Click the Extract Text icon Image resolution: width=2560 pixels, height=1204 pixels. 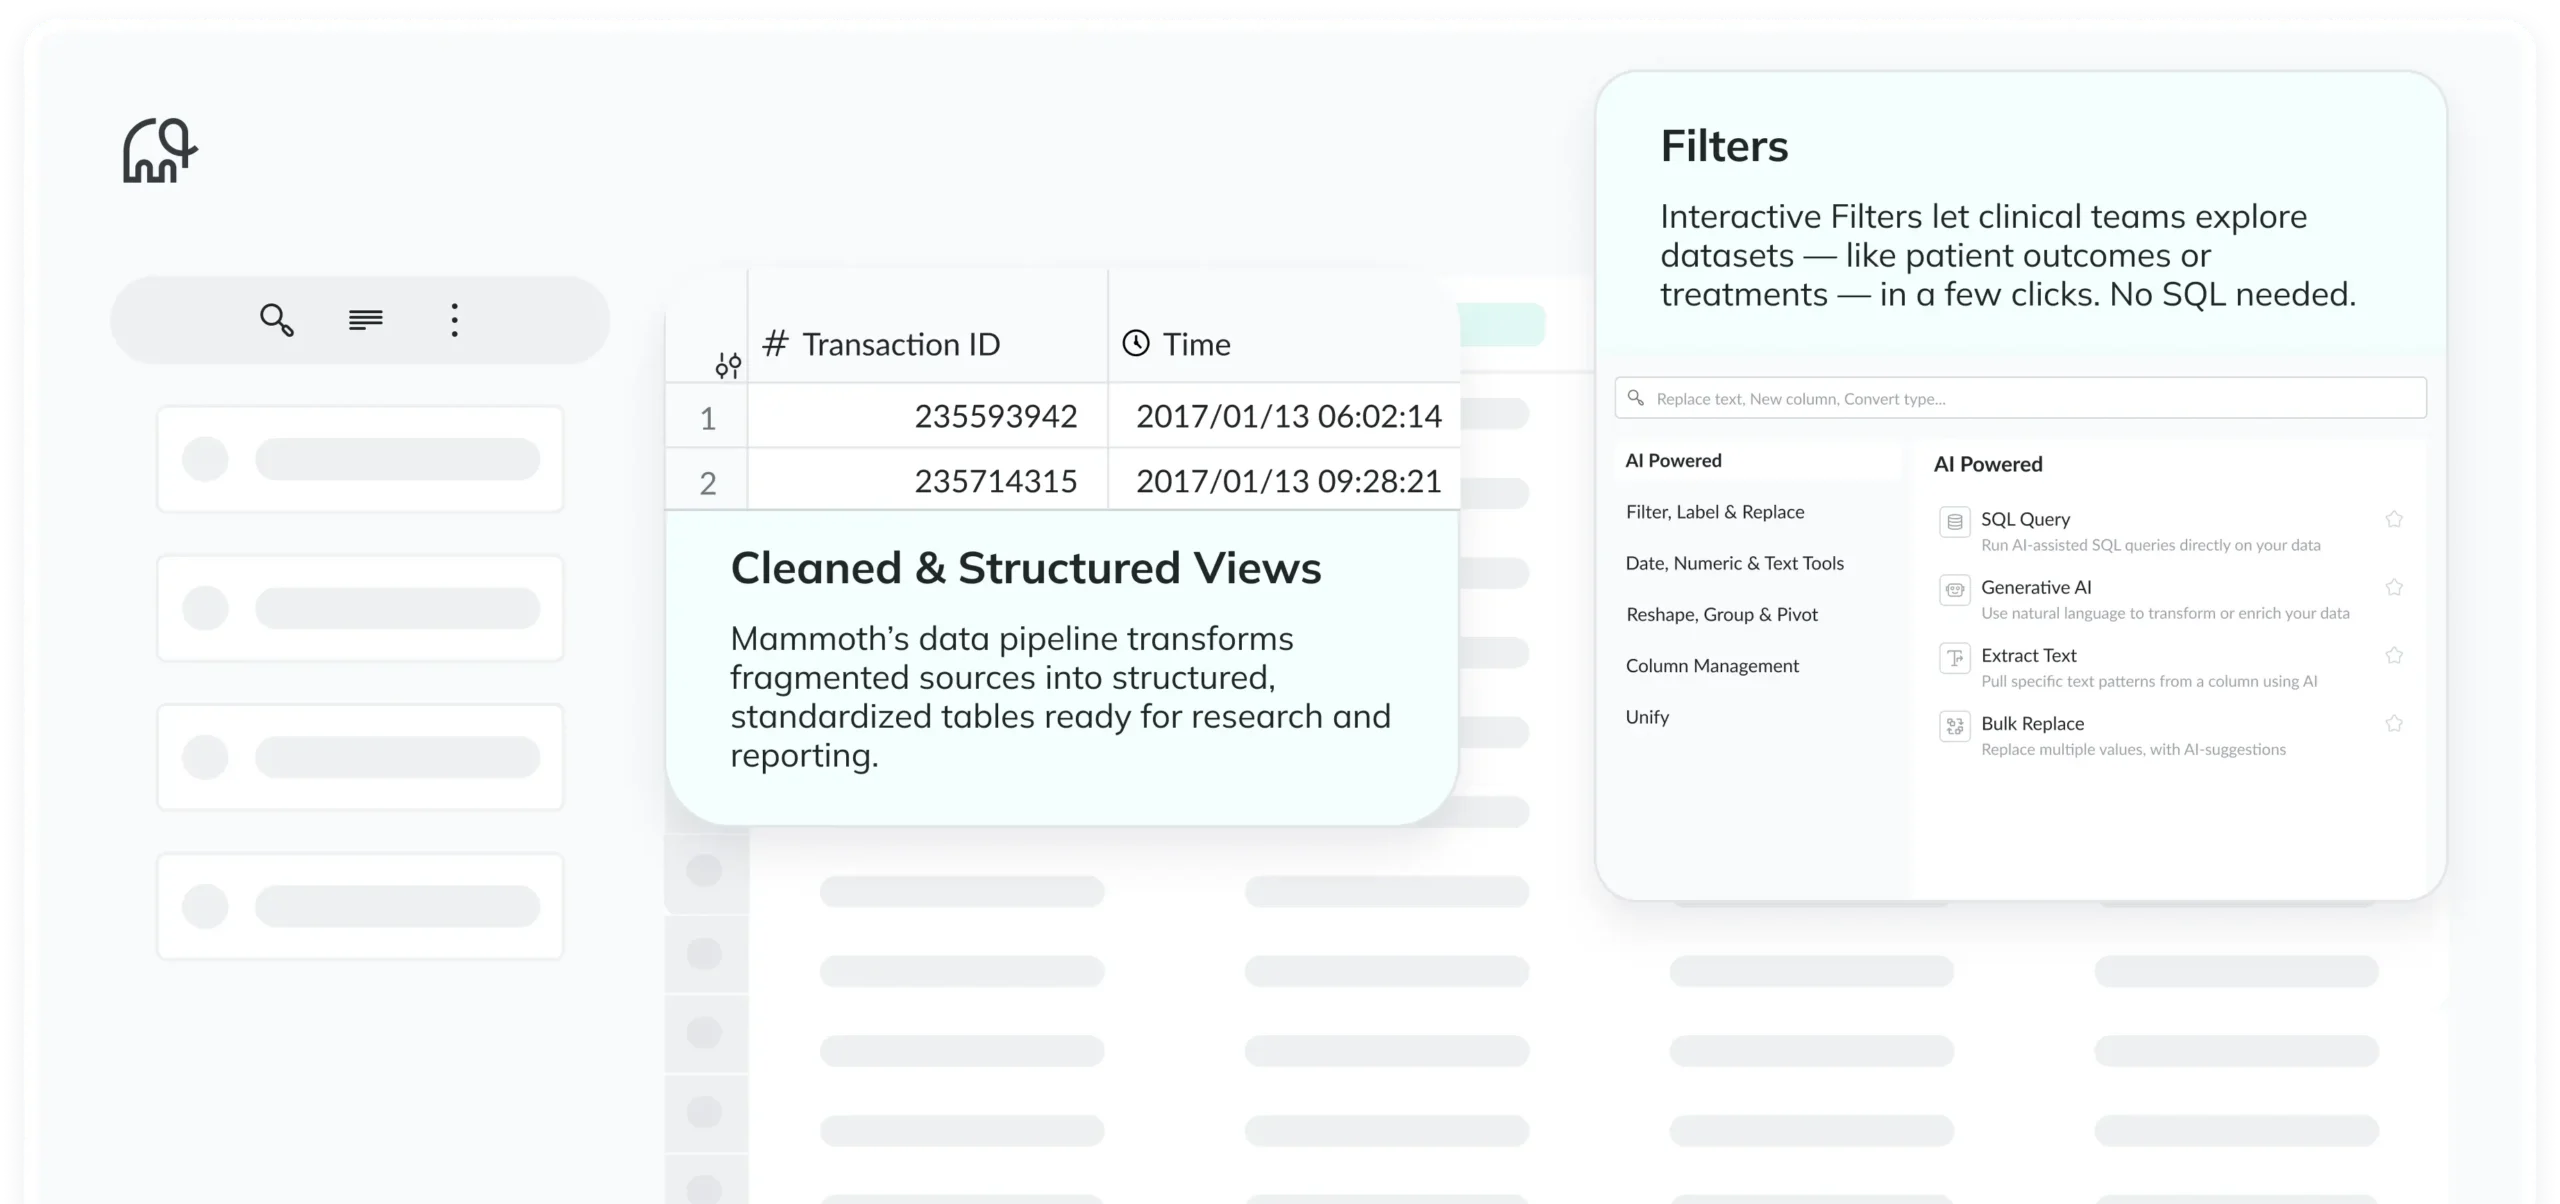coord(1954,657)
